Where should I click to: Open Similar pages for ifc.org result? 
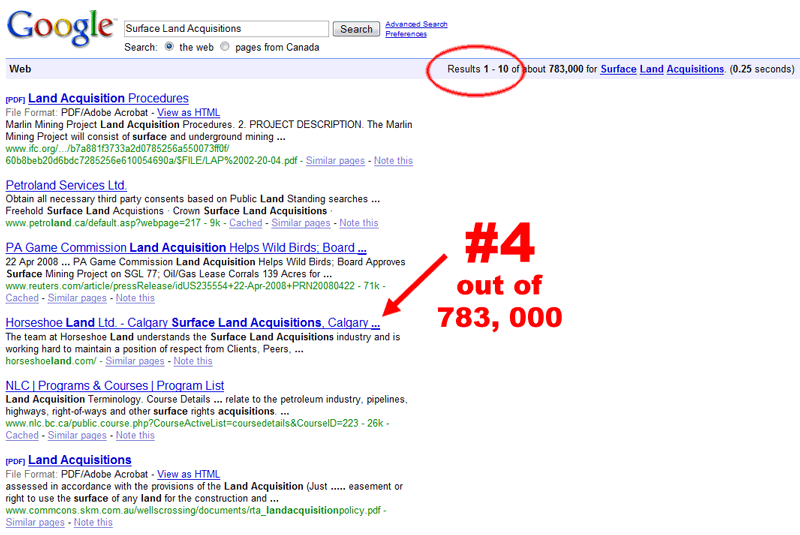335,161
